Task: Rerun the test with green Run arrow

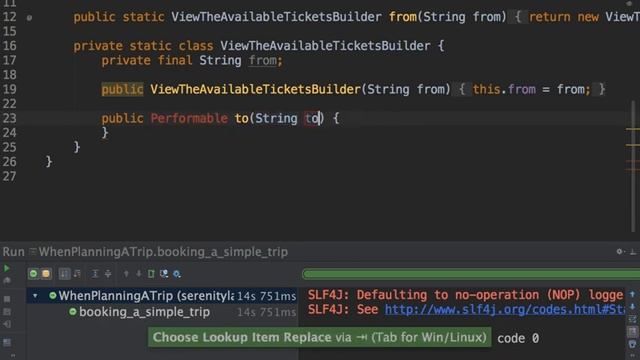Action: [x=7, y=269]
